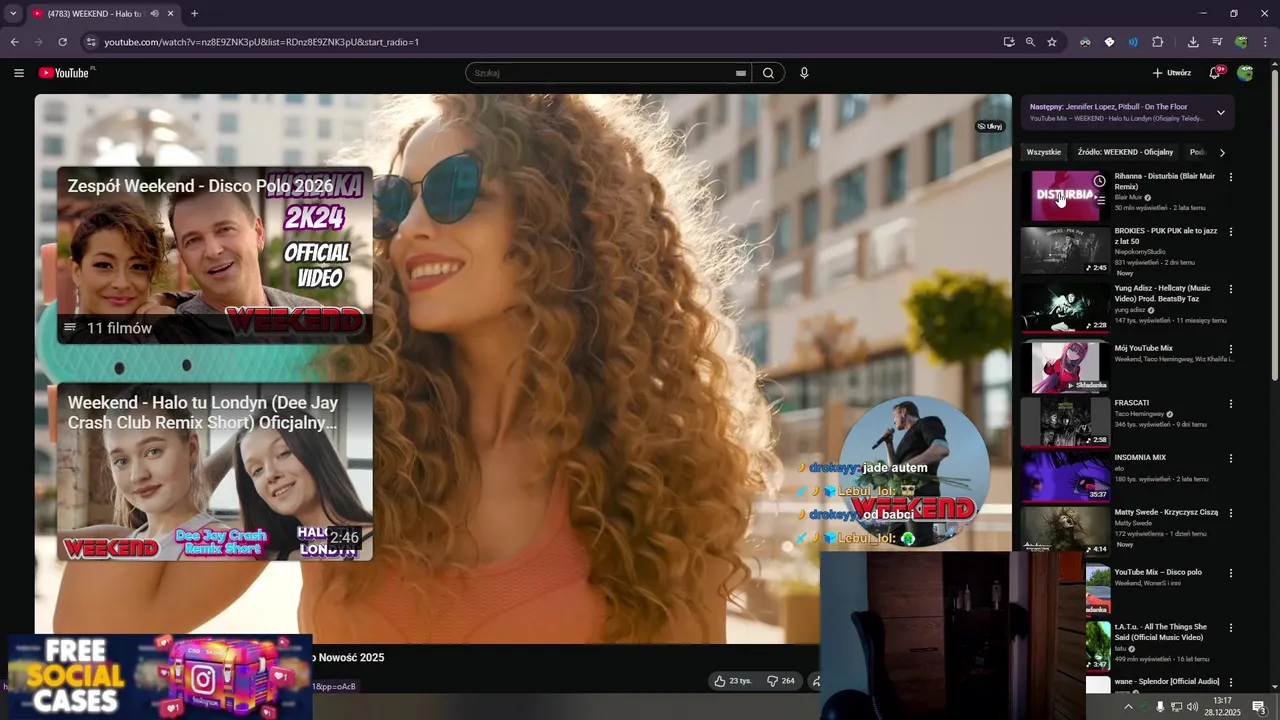Open the INSOMNIA MIX thumbnail
The width and height of the screenshot is (1280, 720).
1065,476
